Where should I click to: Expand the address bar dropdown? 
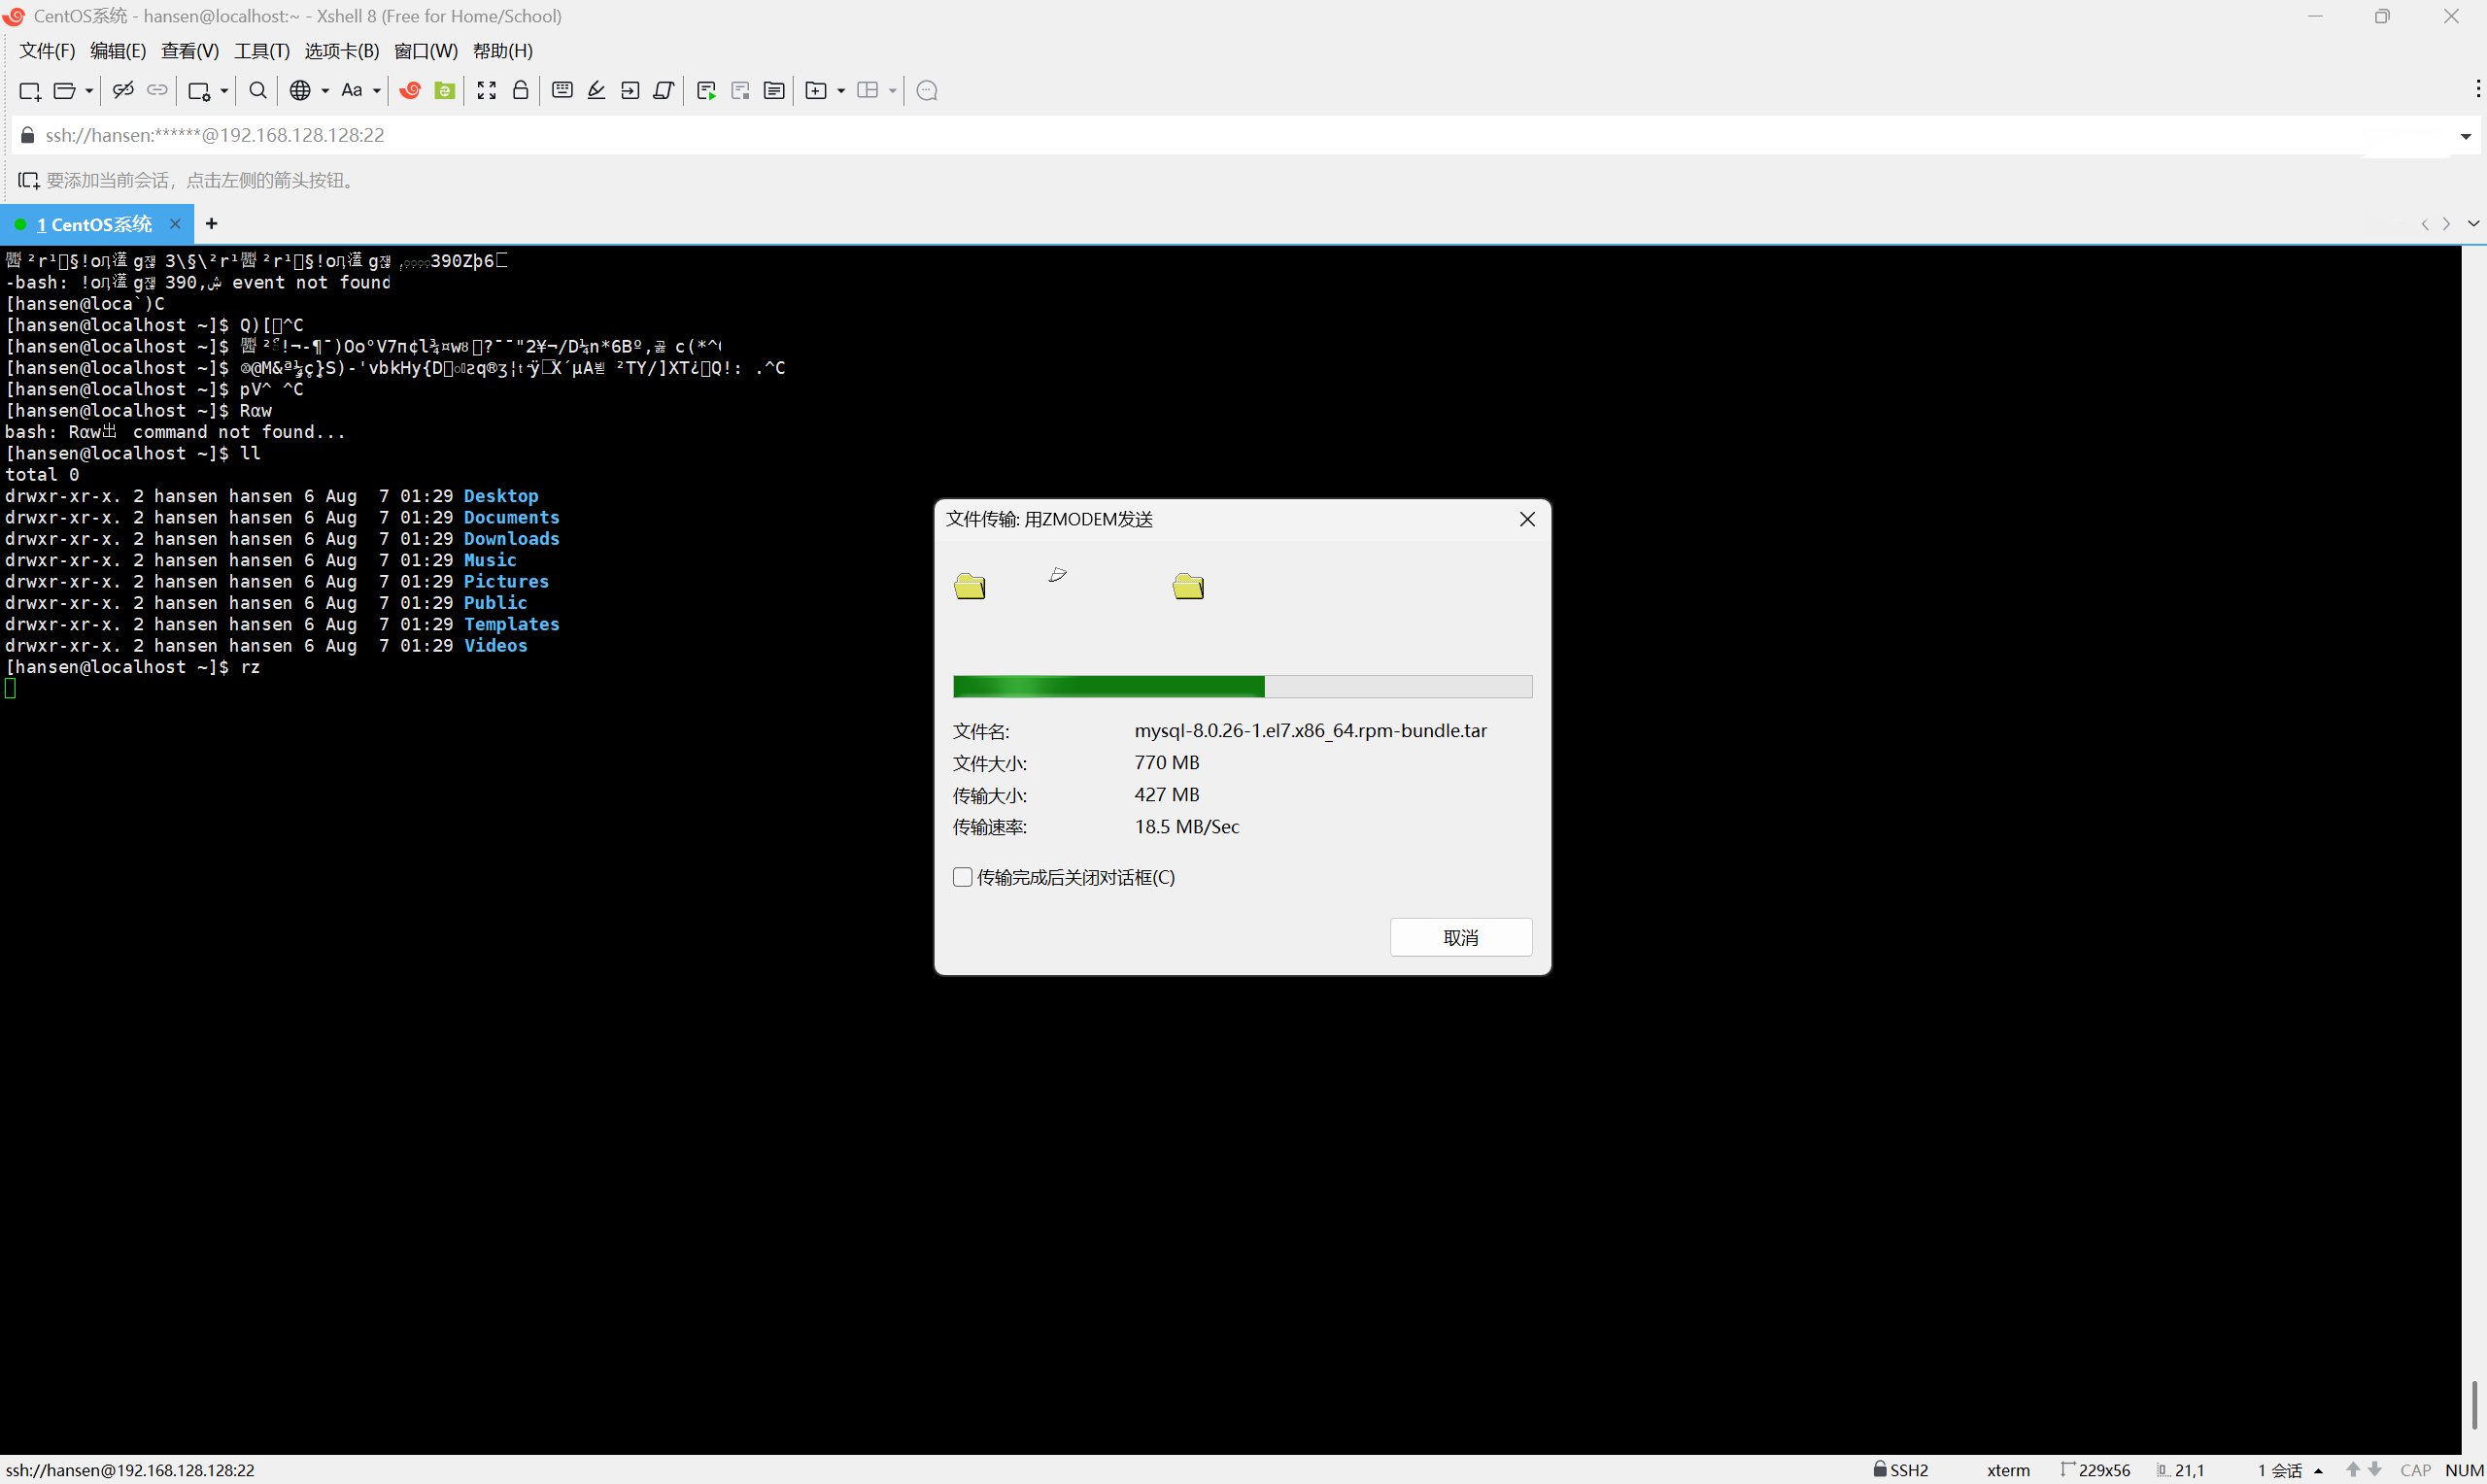pyautogui.click(x=2465, y=136)
